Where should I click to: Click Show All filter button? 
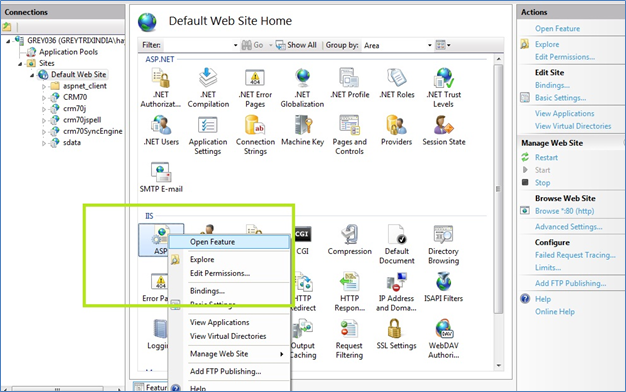coord(296,45)
